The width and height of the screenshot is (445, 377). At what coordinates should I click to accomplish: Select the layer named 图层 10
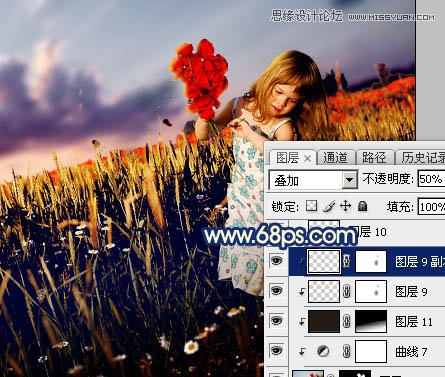[x=371, y=231]
